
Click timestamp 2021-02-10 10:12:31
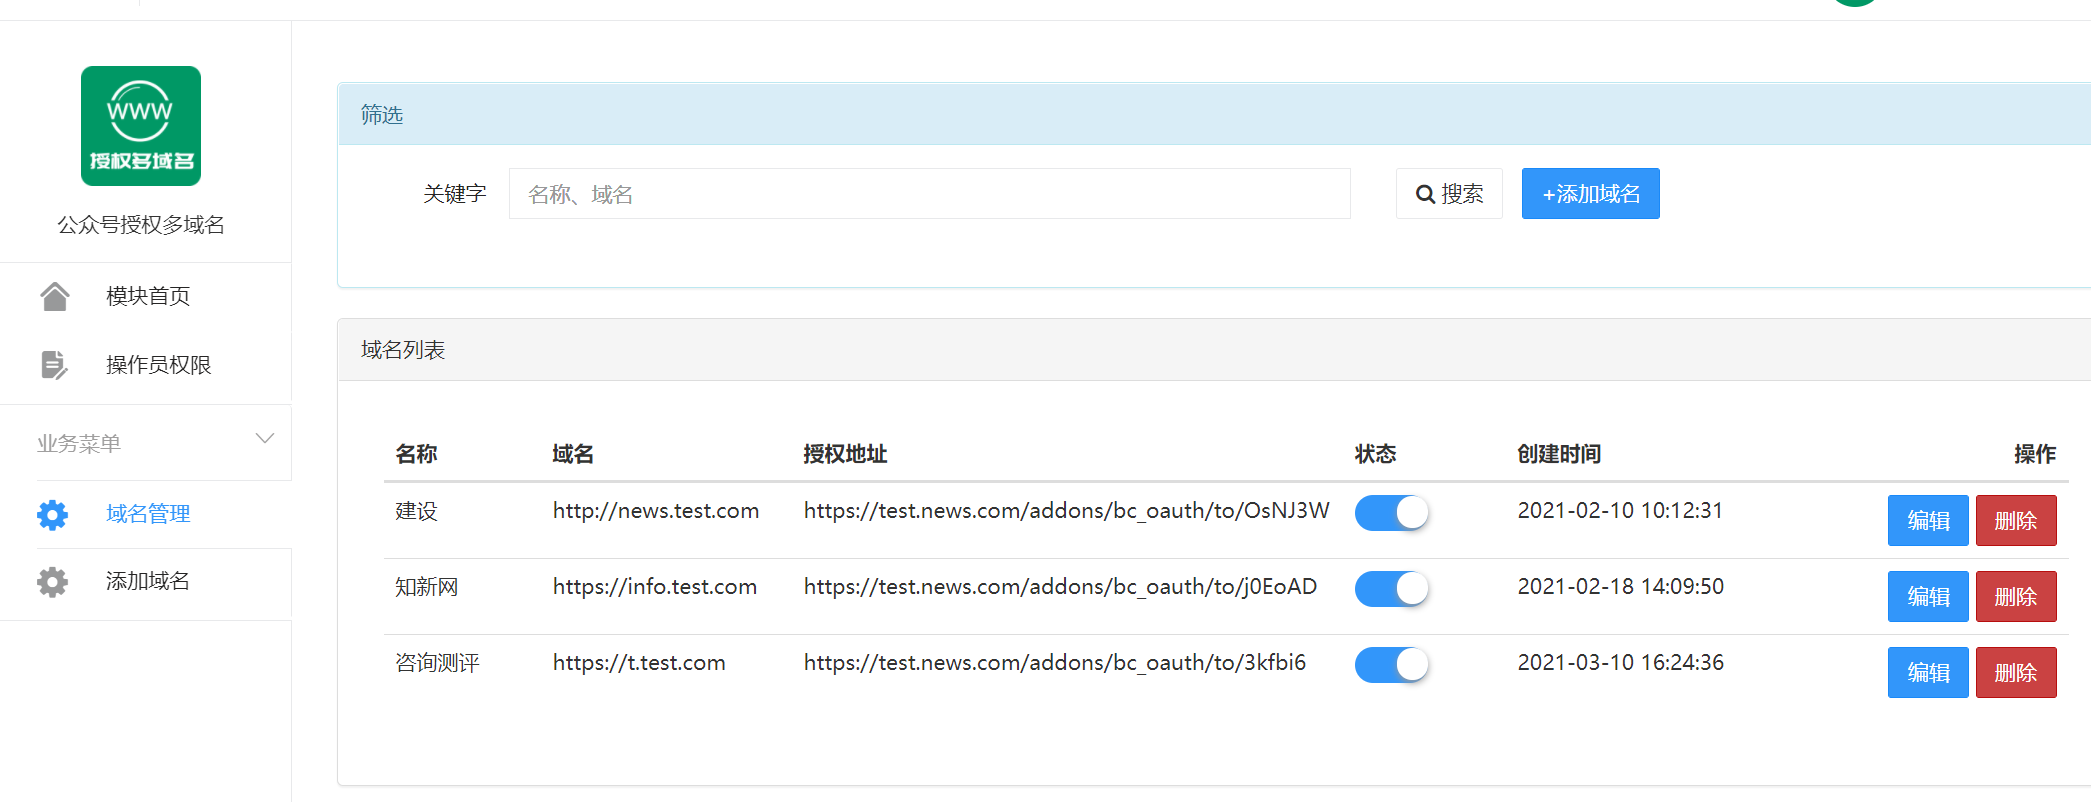tap(1620, 511)
